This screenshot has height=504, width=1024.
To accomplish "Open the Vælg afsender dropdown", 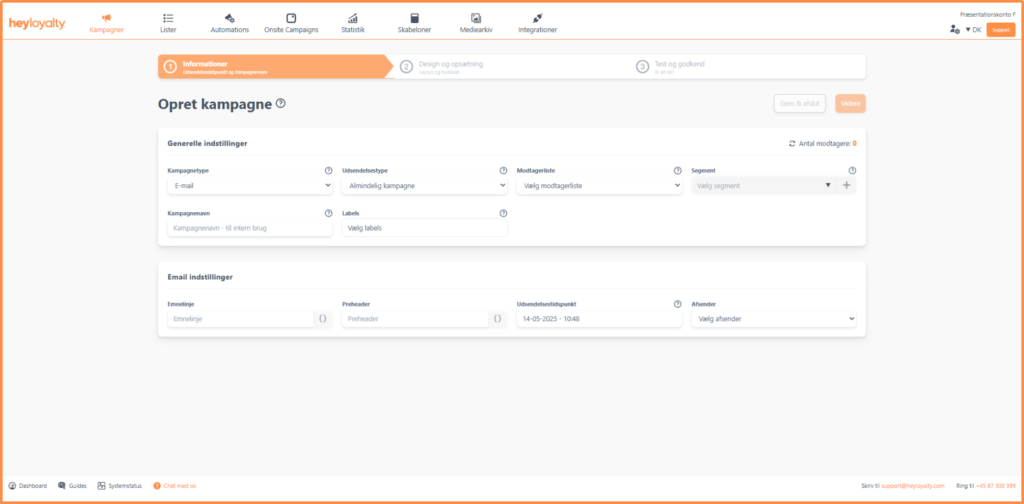I will coord(773,319).
